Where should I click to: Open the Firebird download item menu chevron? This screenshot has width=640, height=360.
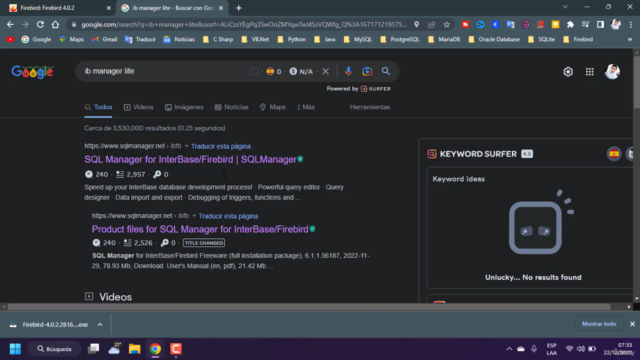pyautogui.click(x=100, y=324)
